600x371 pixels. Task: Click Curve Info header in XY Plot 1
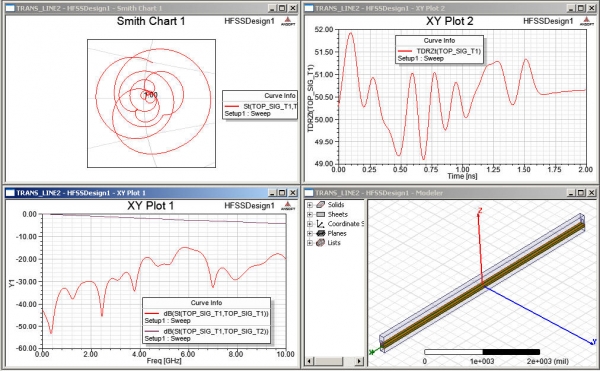point(206,303)
